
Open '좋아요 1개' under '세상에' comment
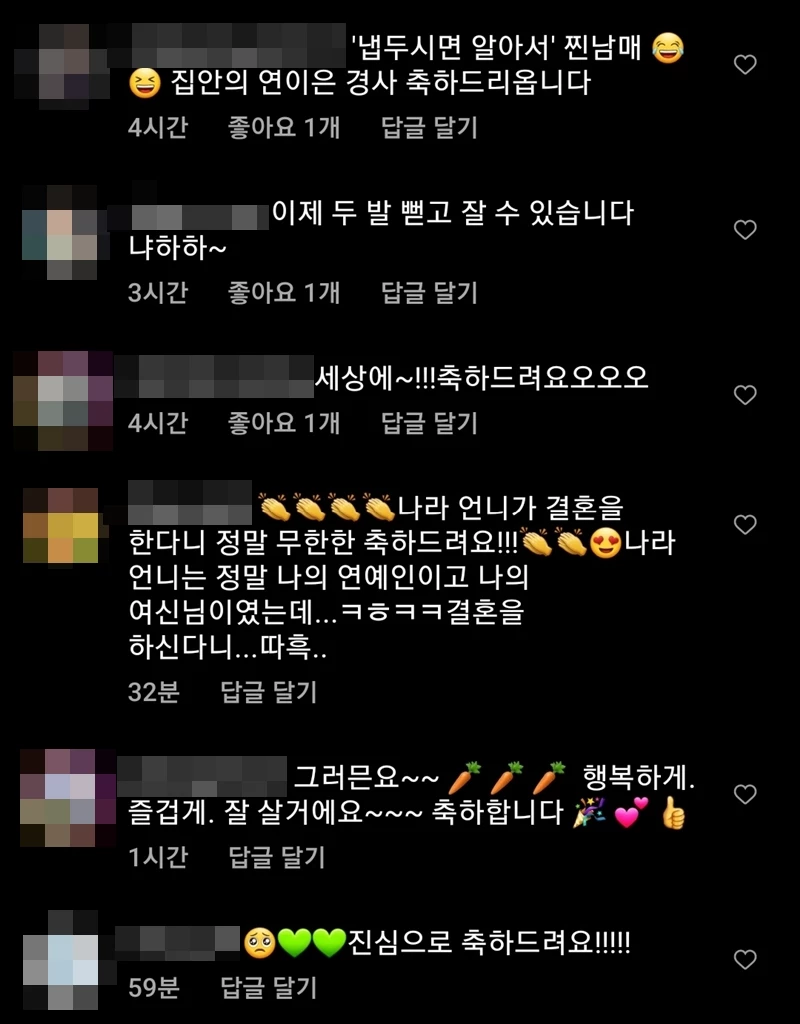pyautogui.click(x=283, y=423)
